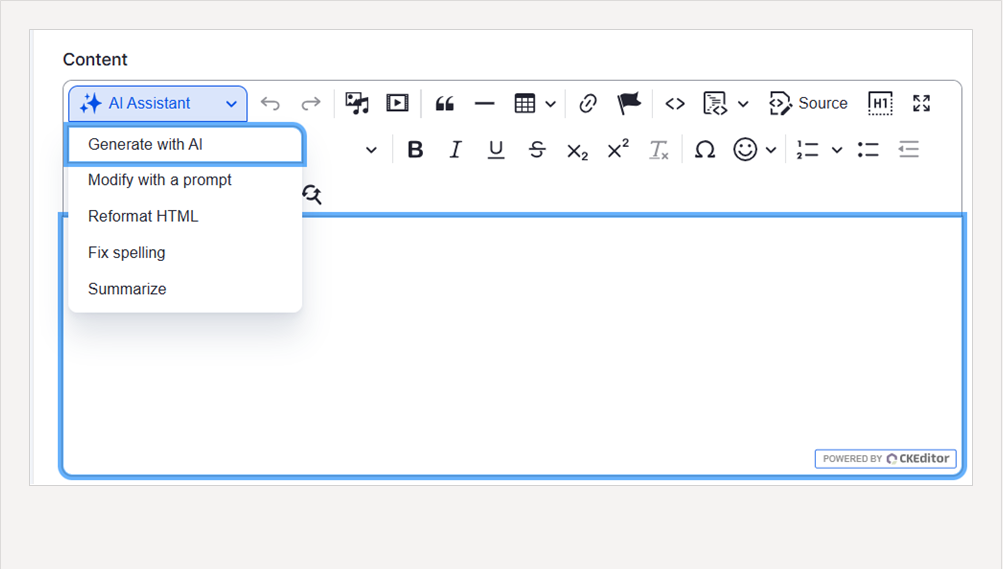This screenshot has width=1003, height=569.
Task: Insert an emoji smiley icon
Action: pos(745,150)
